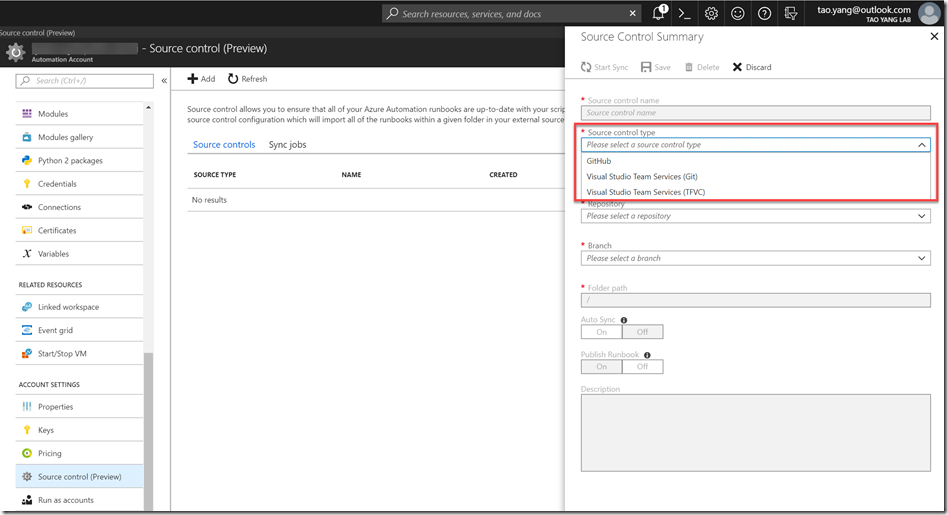This screenshot has height=515, width=948.
Task: Open Python 2 packages
Action: (79, 160)
